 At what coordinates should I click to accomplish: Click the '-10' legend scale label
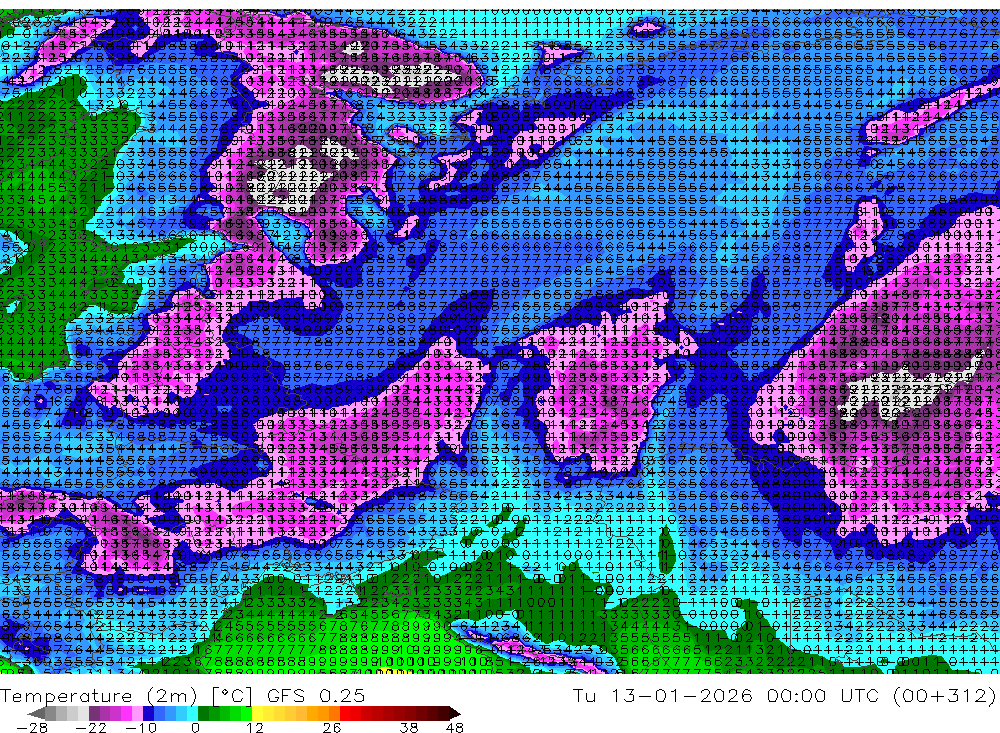click(x=142, y=728)
